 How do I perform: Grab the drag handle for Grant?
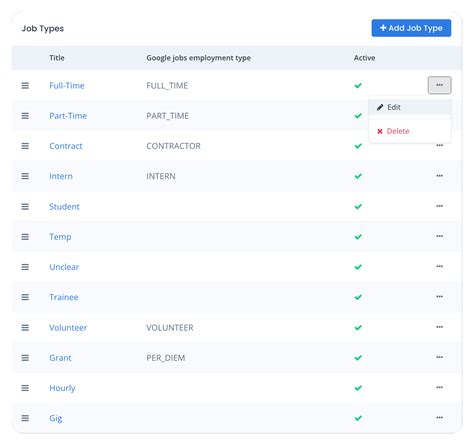[25, 358]
